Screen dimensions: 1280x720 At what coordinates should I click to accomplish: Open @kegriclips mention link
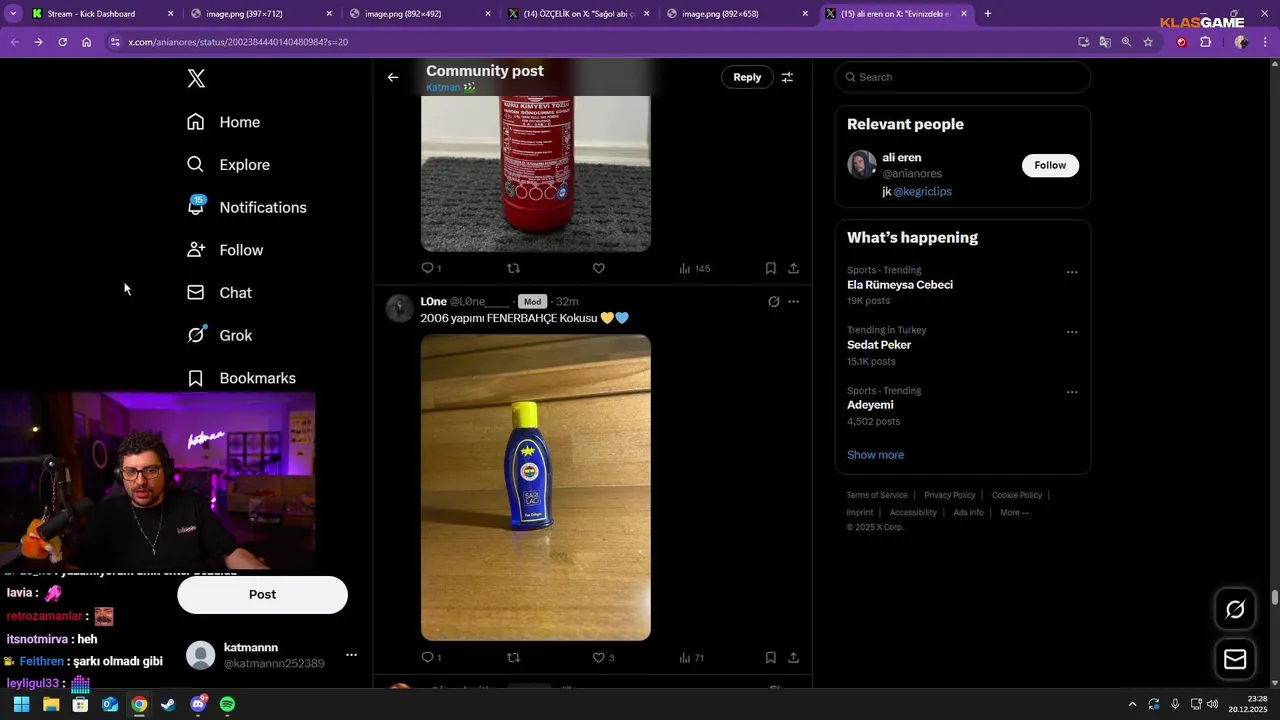[922, 192]
